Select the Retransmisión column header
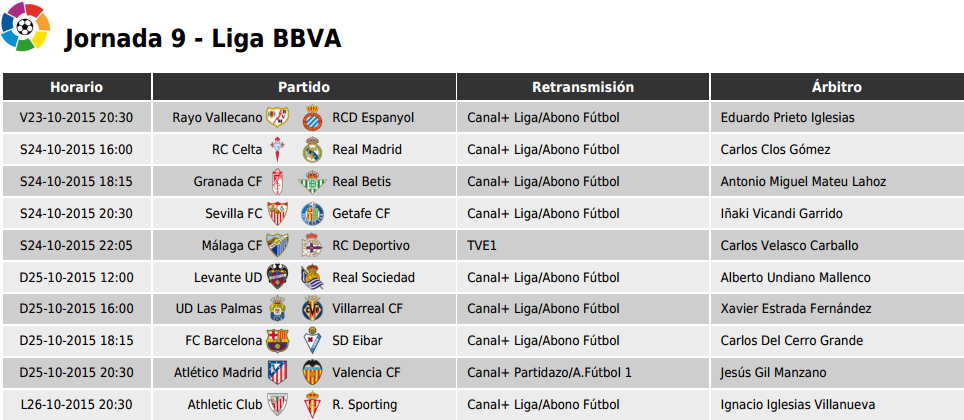964x420 pixels. coord(583,87)
